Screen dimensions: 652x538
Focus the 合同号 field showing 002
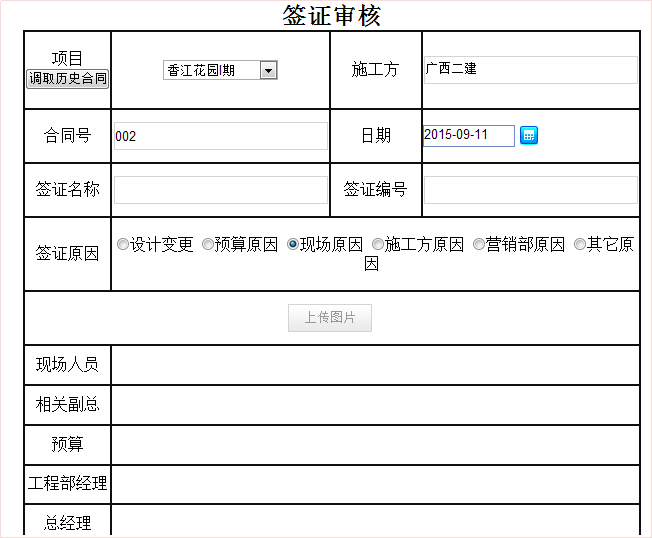[220, 136]
